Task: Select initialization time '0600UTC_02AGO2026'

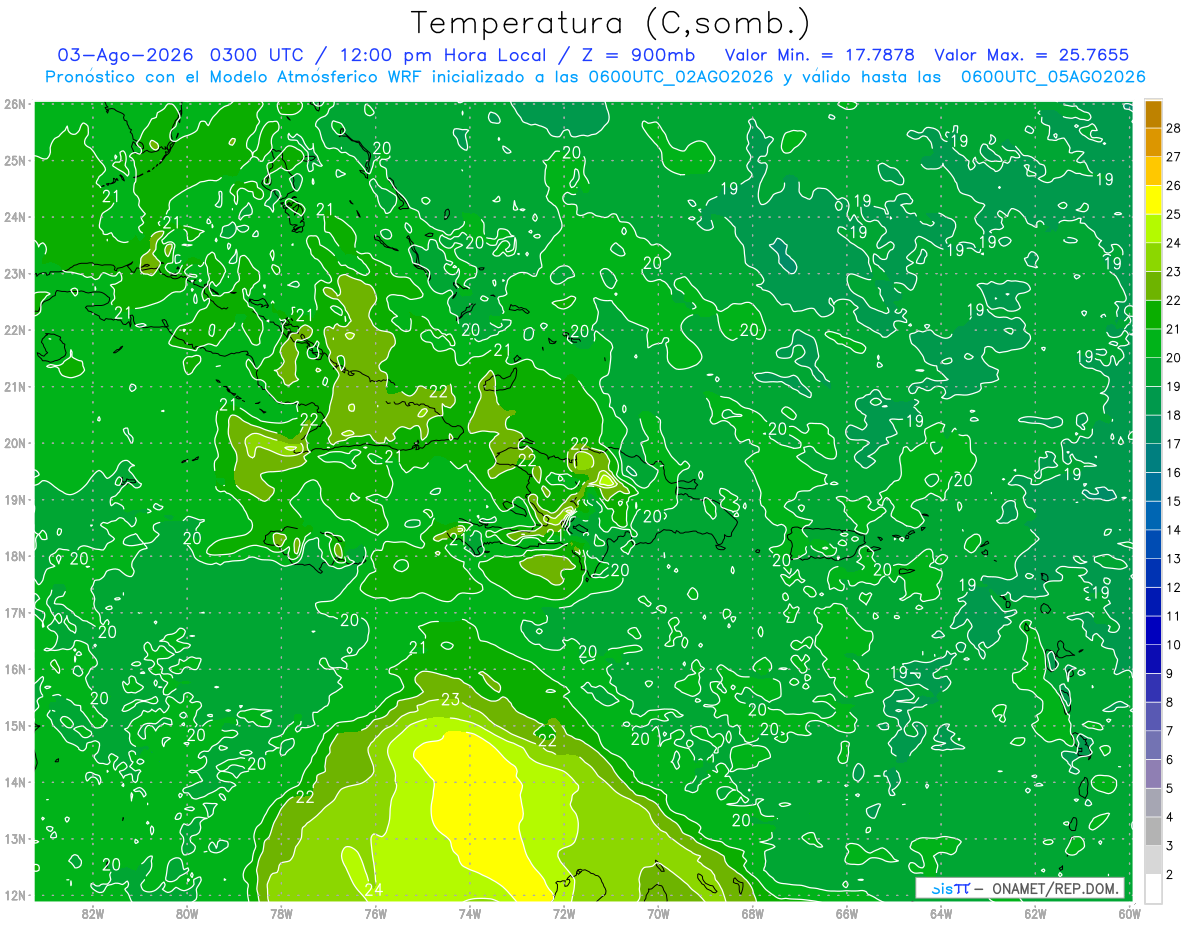Action: [681, 77]
